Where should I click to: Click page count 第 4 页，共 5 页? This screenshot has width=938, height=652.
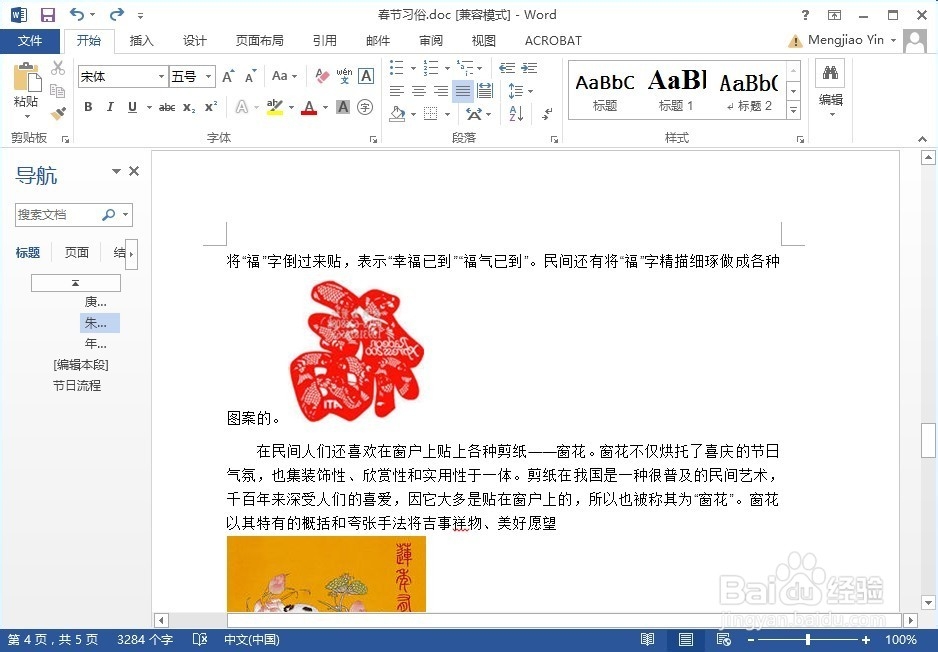point(53,639)
